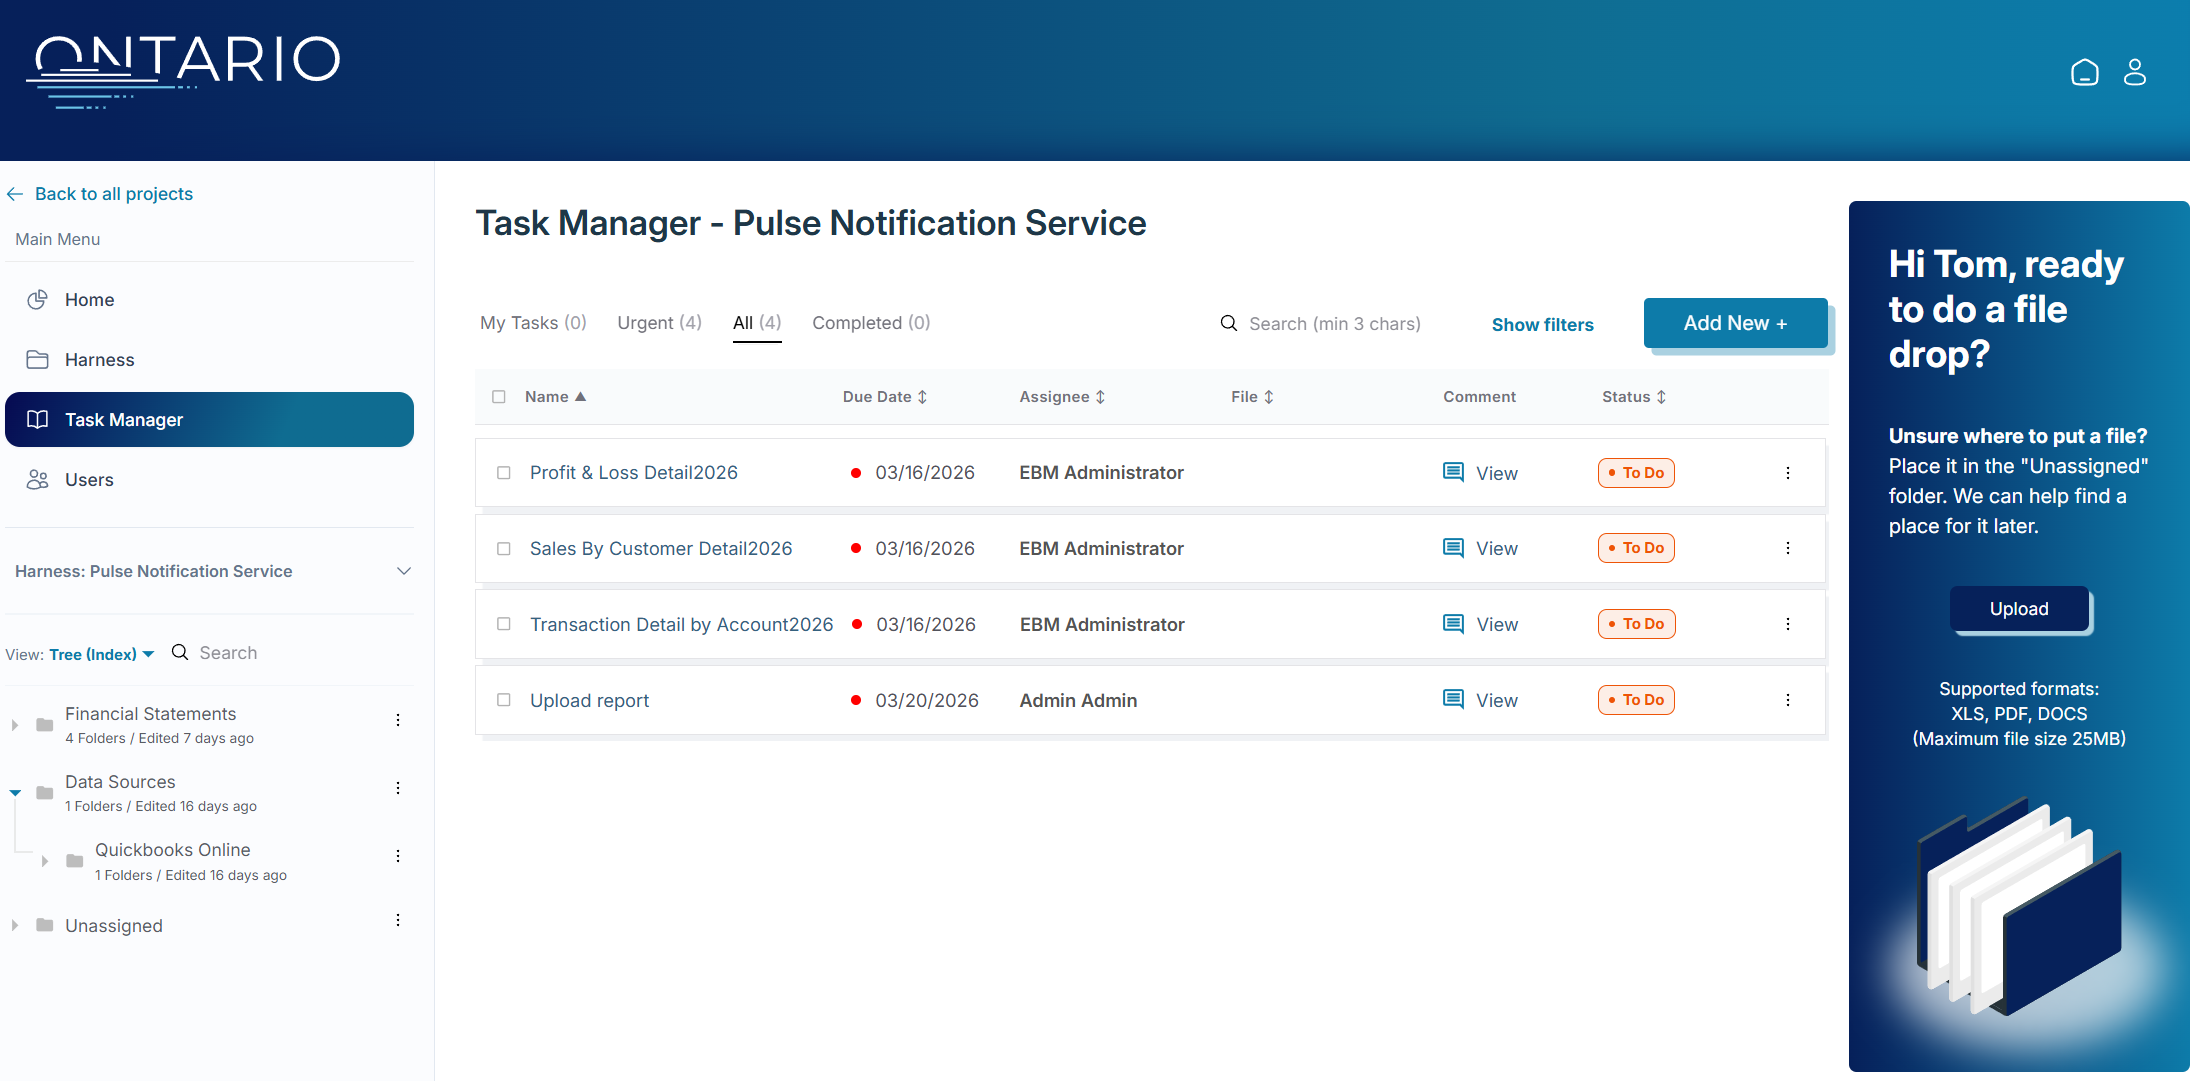The width and height of the screenshot is (2190, 1081).
Task: Open the Tree (Index) view dropdown
Action: point(101,654)
